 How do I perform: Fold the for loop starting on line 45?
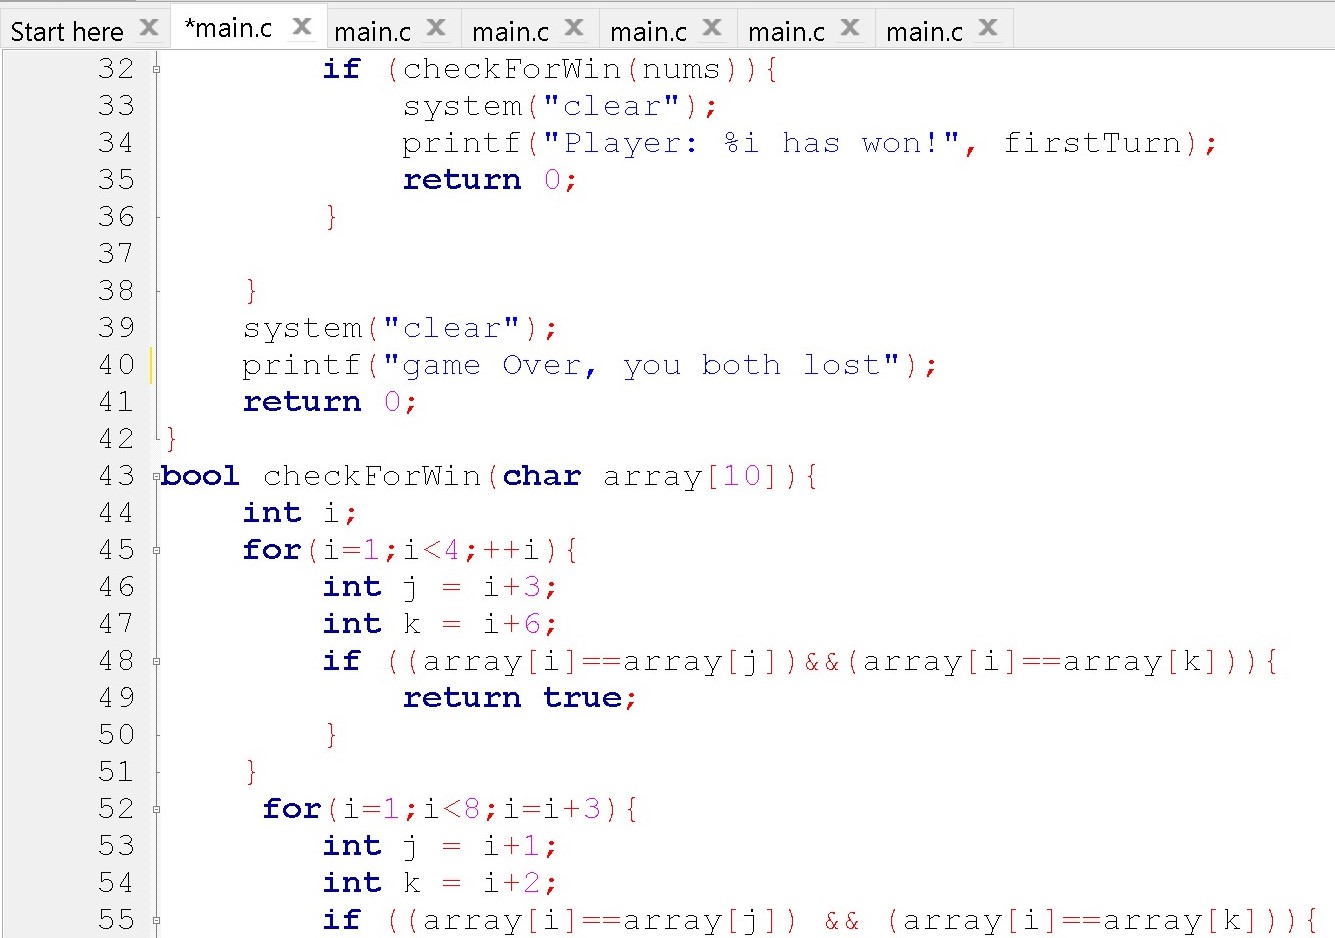click(156, 550)
